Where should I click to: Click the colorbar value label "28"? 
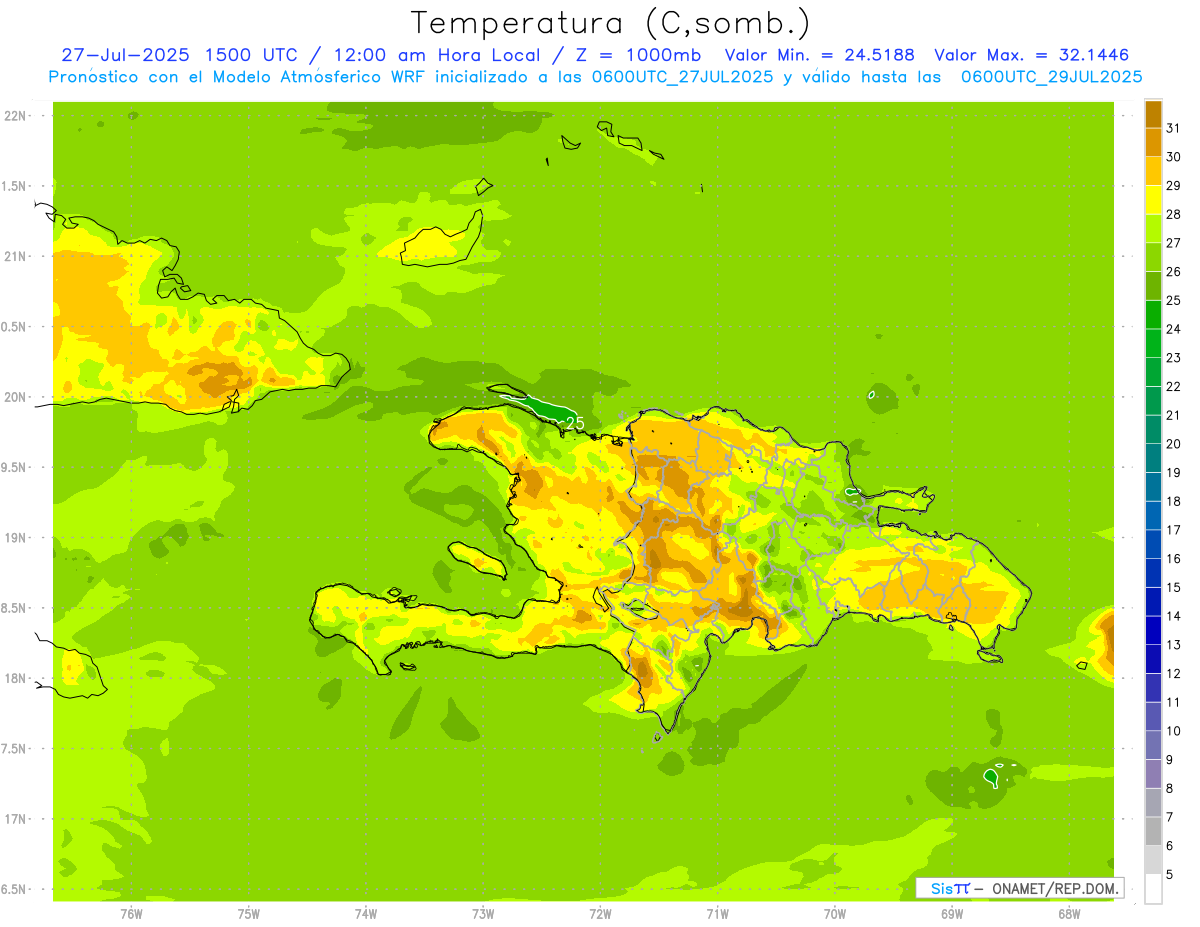coord(1173,214)
